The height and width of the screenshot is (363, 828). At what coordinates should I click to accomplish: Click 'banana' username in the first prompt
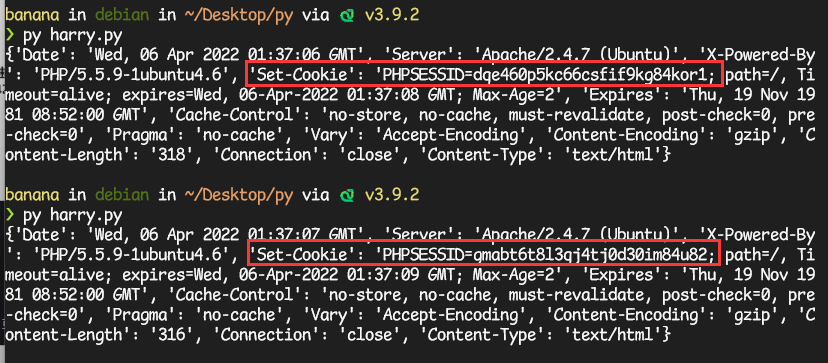point(33,15)
